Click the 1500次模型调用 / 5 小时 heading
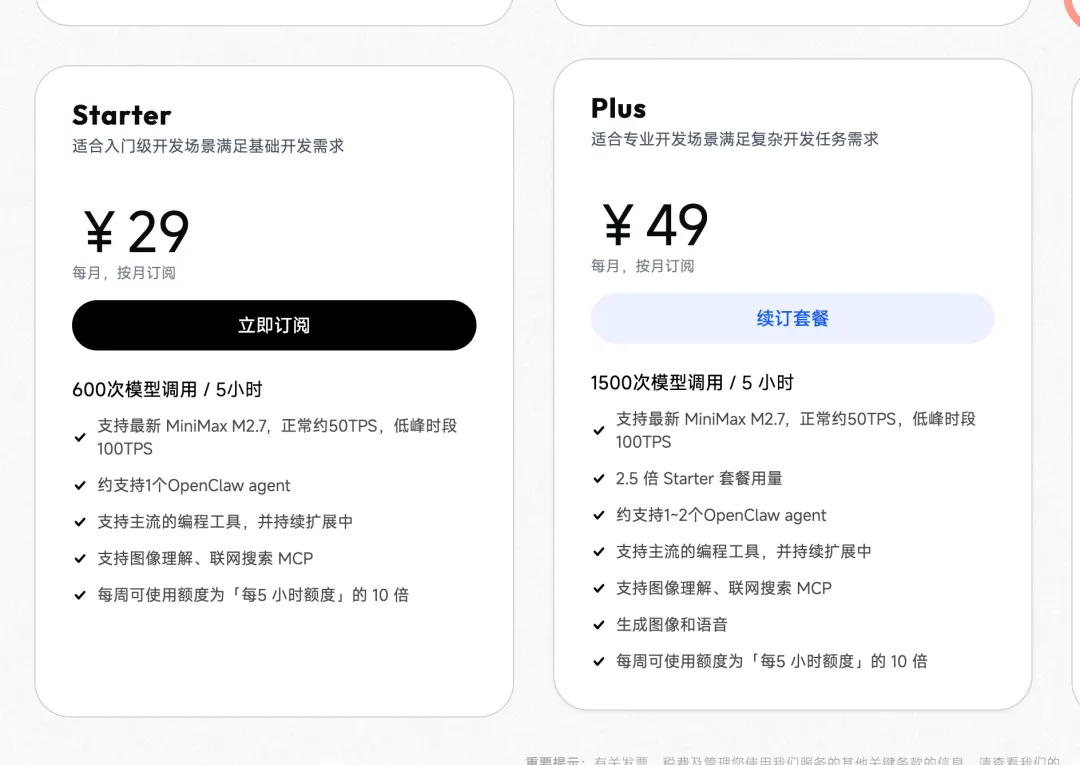 coord(692,383)
